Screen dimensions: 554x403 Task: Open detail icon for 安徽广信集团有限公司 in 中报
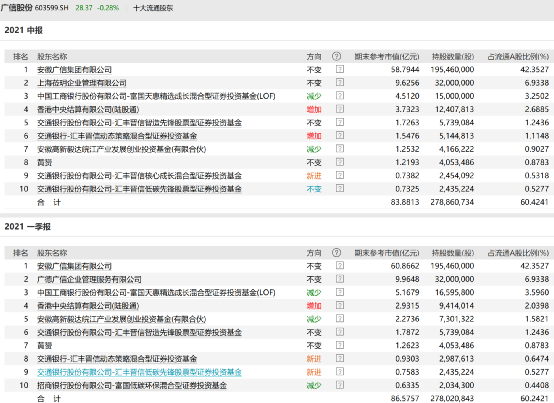(x=340, y=69)
